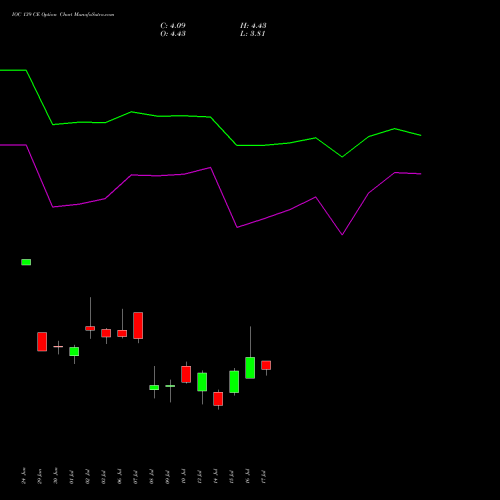Click the IOC CE Option Chart title

click(63, 15)
